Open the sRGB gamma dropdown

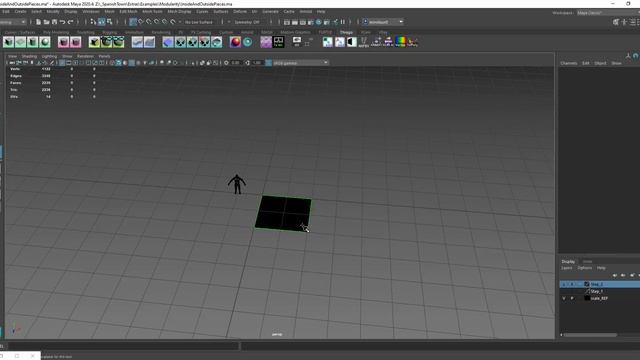tap(300, 63)
